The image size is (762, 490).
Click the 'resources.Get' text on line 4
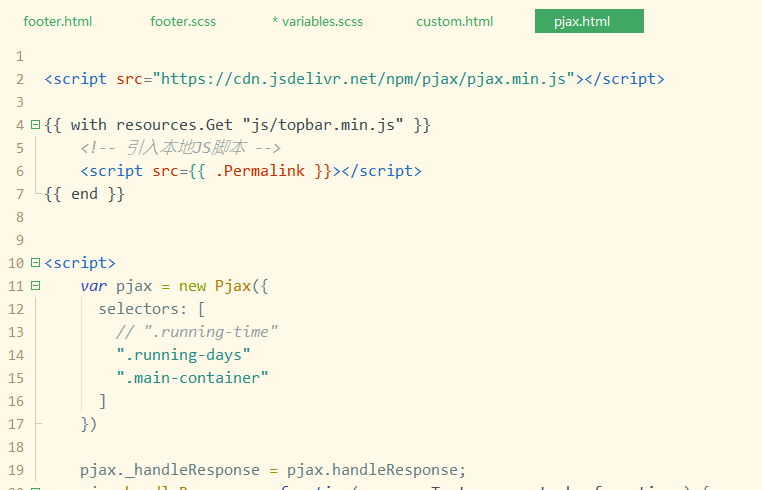point(174,125)
